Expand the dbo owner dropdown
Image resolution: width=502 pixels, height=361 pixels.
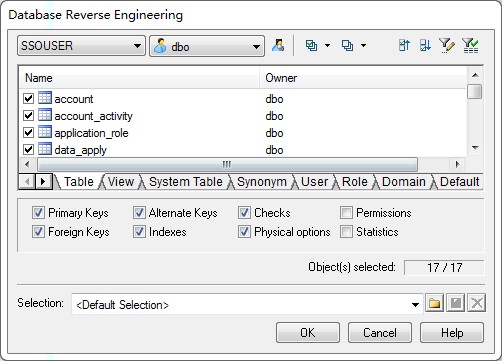coord(207,46)
